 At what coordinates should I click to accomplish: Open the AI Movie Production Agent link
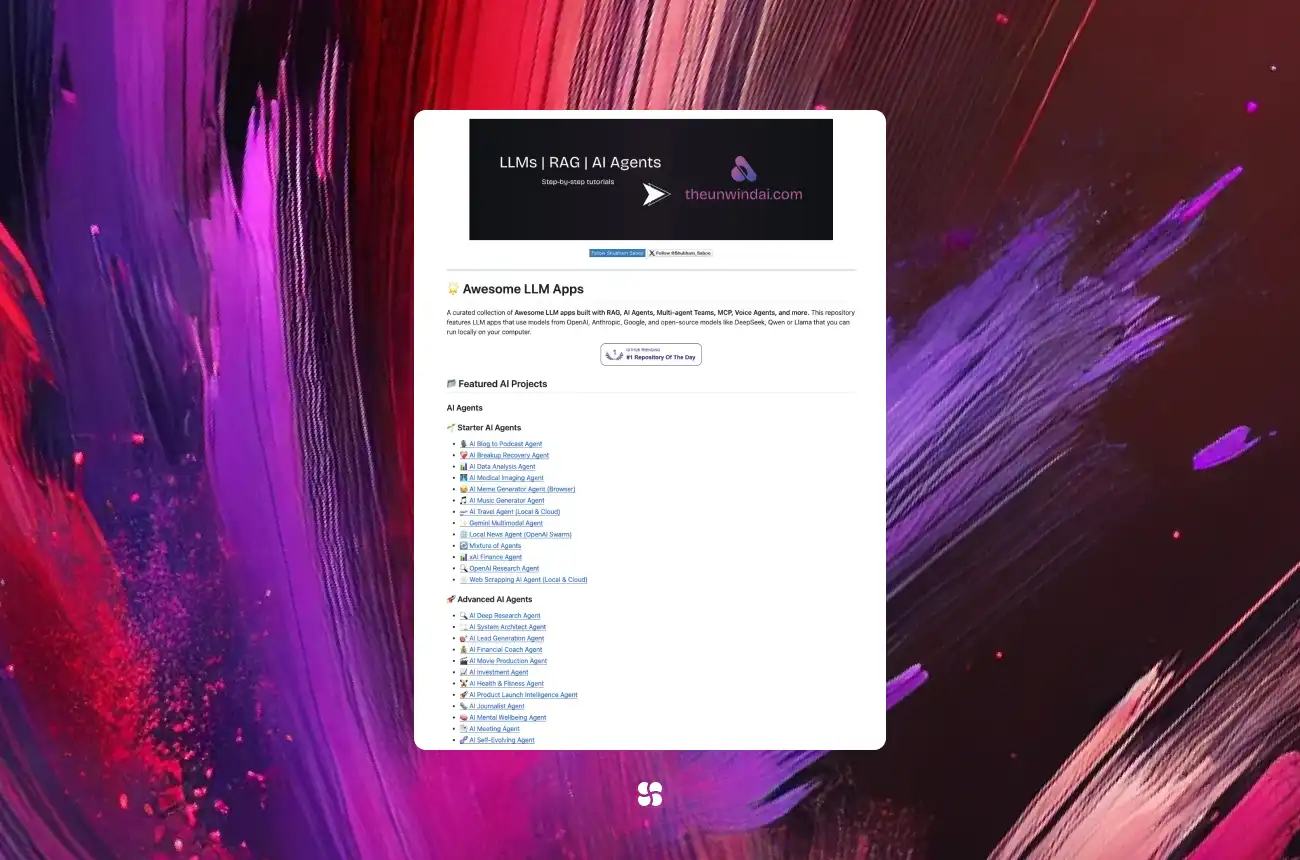coord(503,661)
